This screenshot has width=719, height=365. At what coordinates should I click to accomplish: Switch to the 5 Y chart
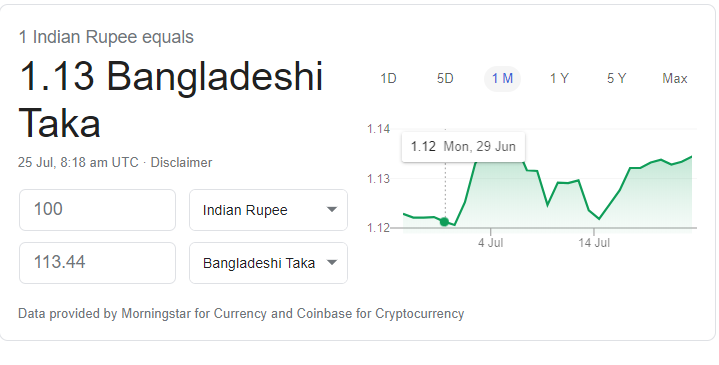click(616, 78)
